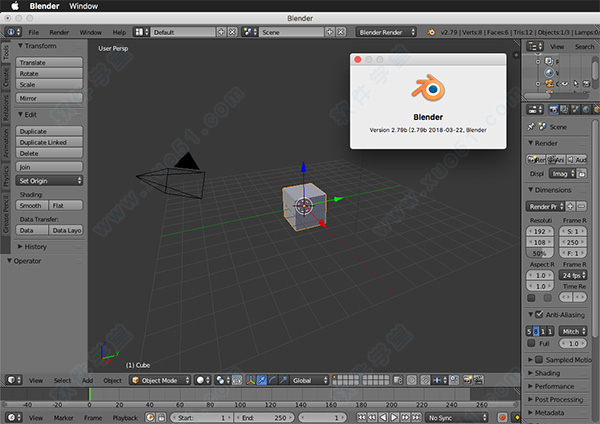Click the Smooth shading button

[x=32, y=205]
